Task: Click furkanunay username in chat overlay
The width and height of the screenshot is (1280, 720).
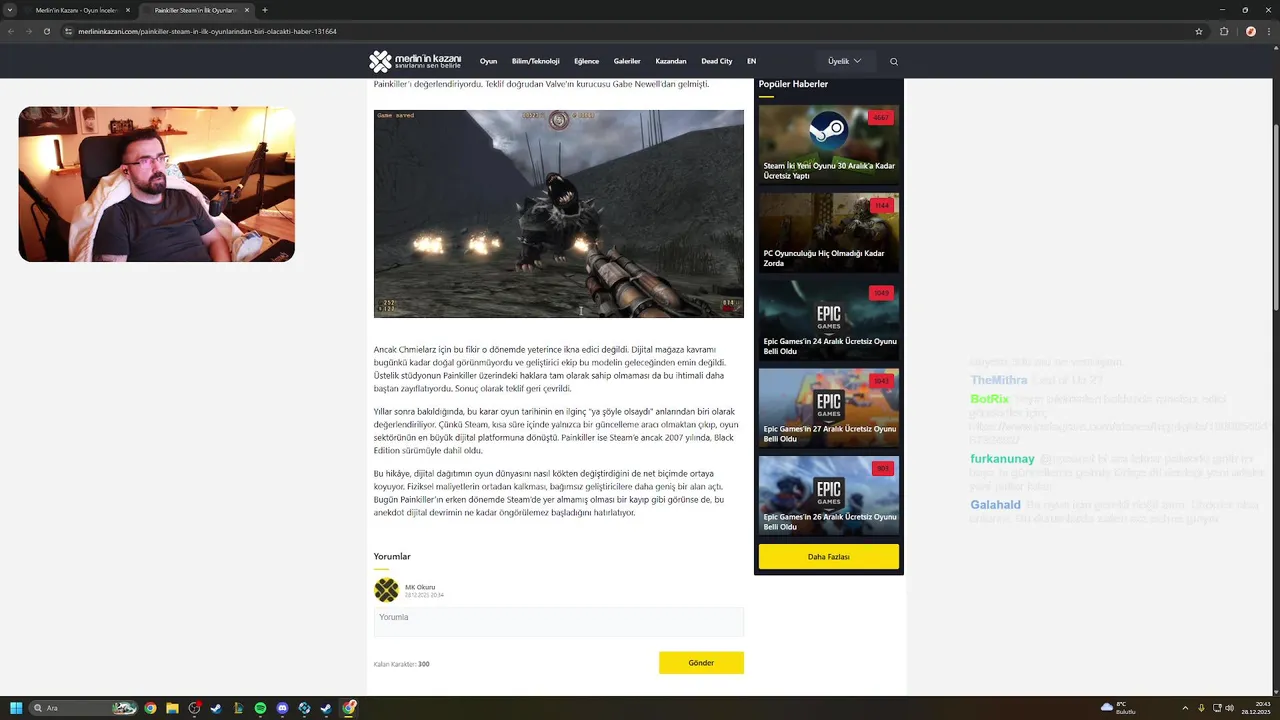Action: pos(1002,459)
